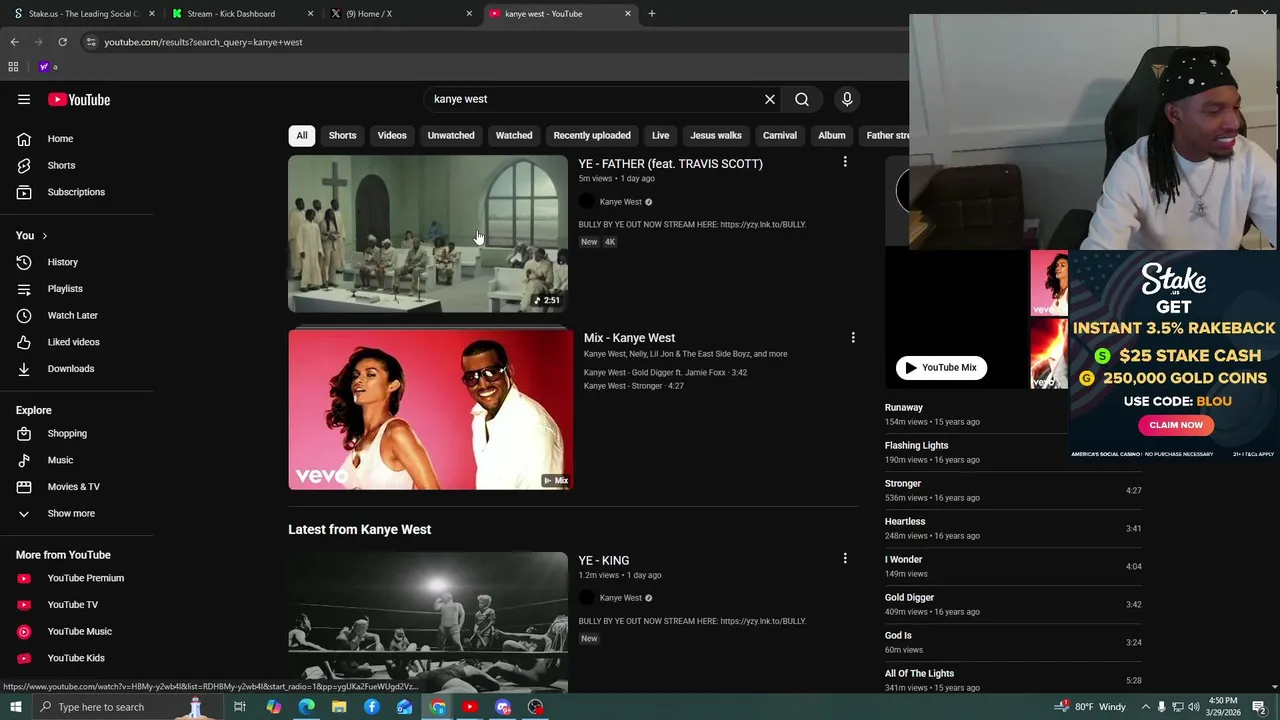Select the Recently uploaded filter chip
This screenshot has width=1280, height=720.
(x=592, y=135)
